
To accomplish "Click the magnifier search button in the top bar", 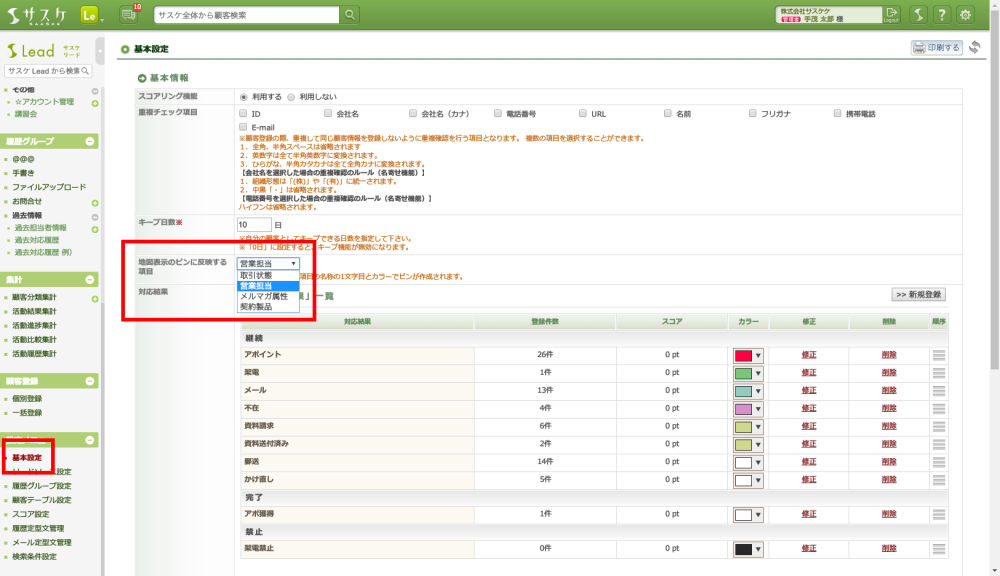I will pyautogui.click(x=350, y=15).
